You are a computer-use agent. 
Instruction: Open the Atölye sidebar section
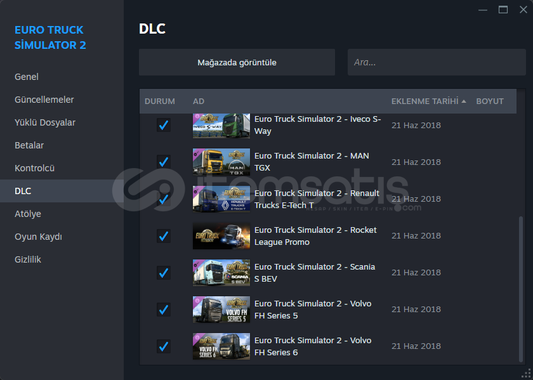click(x=28, y=214)
